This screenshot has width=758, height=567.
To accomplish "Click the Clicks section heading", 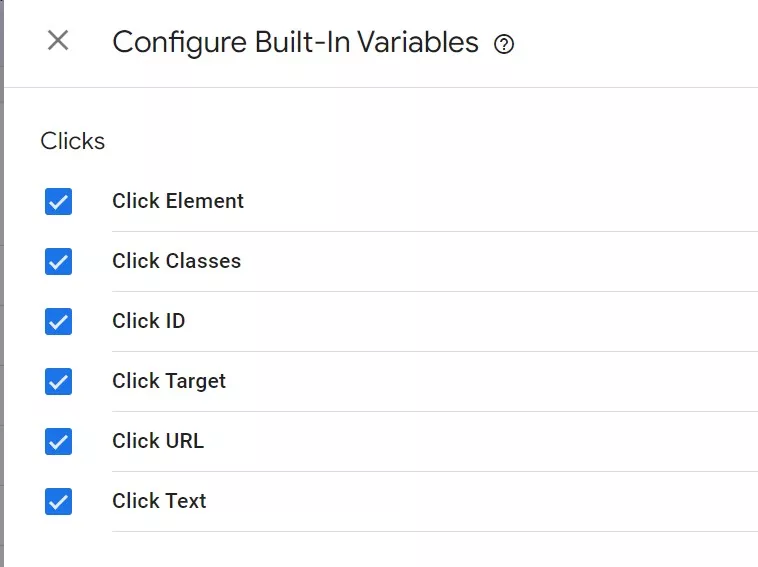I will click(73, 141).
